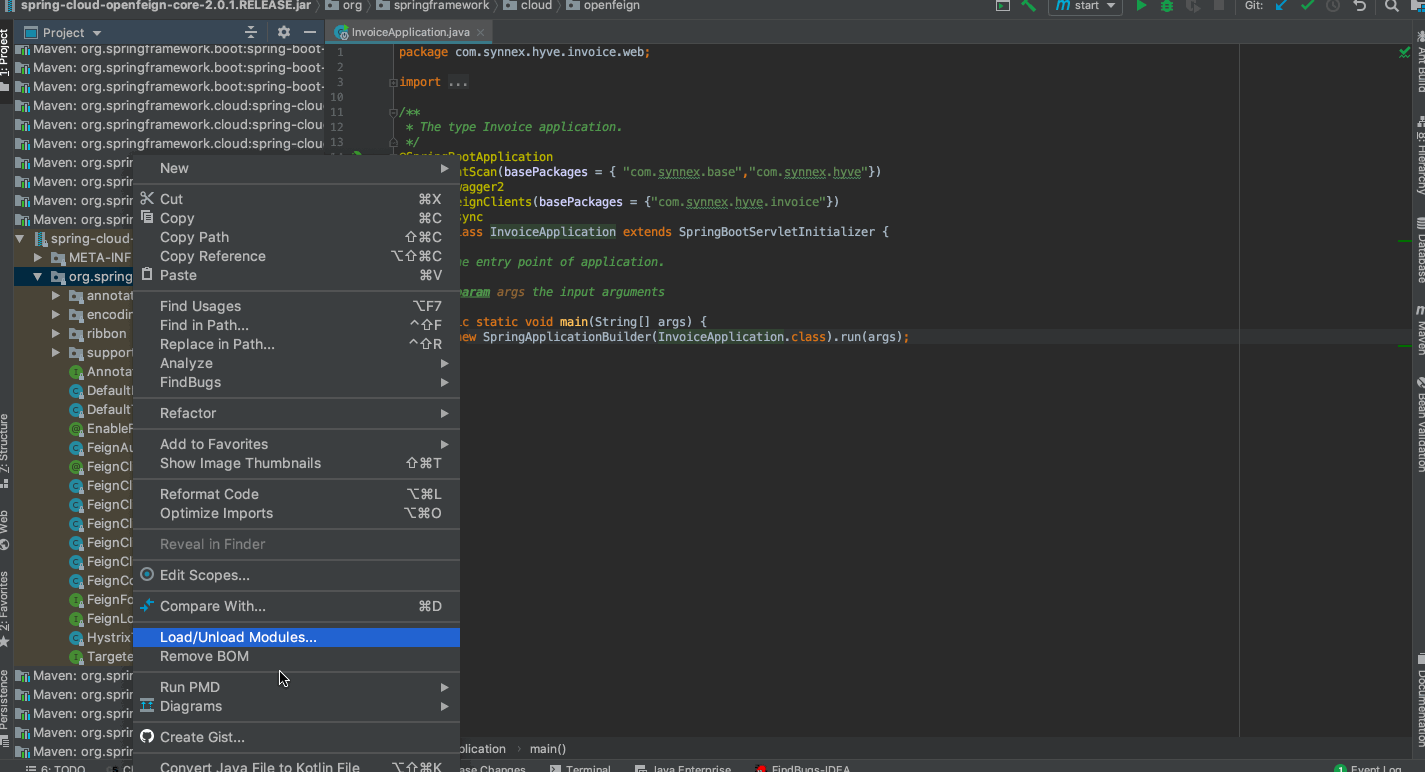Click the Create Gist GitHub icon
This screenshot has width=1425, height=772.
coord(147,737)
